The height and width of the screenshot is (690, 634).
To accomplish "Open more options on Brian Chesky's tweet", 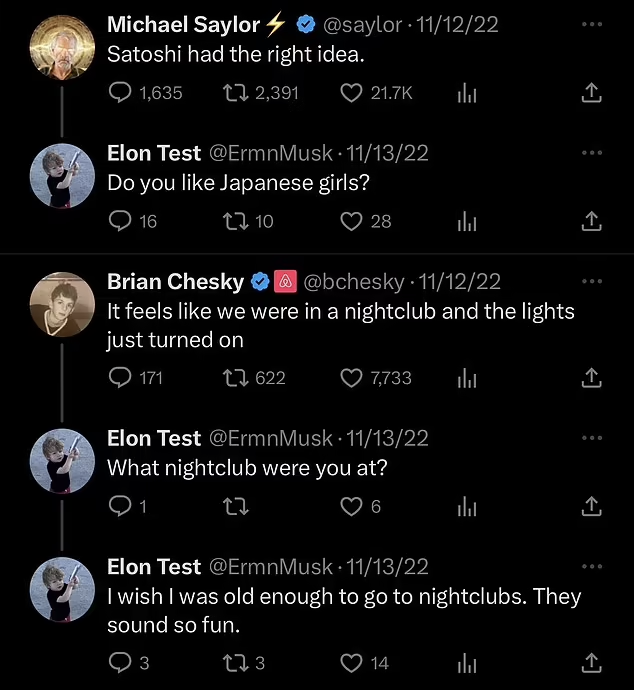I will tap(592, 281).
